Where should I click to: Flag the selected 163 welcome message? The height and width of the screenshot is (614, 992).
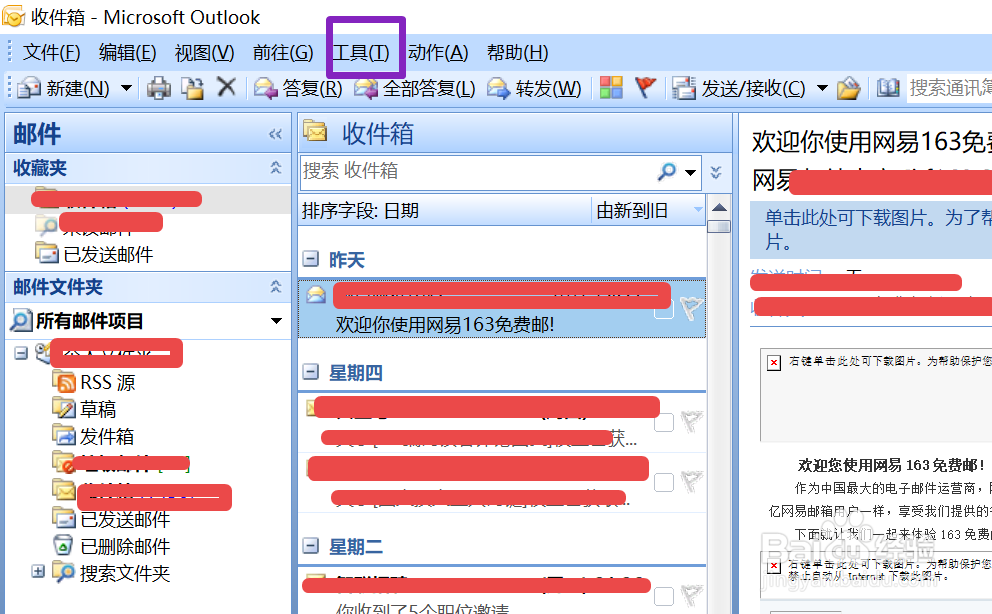pyautogui.click(x=691, y=308)
